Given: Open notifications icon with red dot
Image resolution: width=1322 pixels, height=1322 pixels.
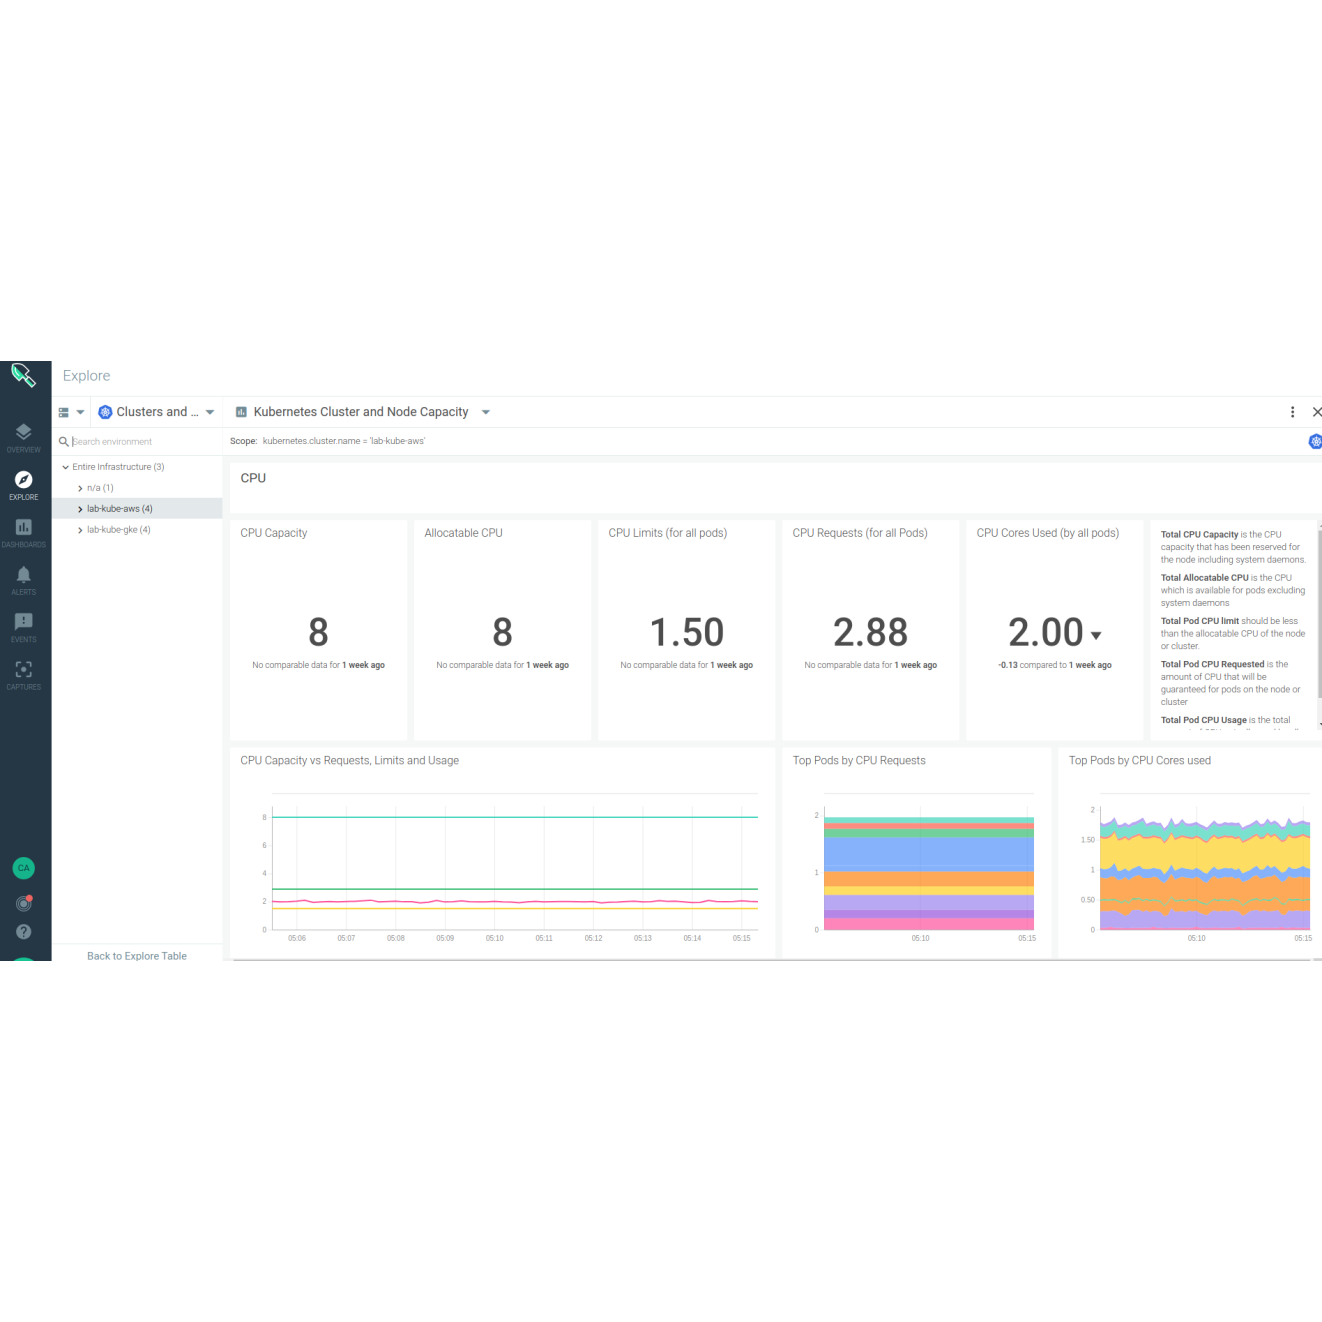Looking at the screenshot, I should [x=23, y=903].
